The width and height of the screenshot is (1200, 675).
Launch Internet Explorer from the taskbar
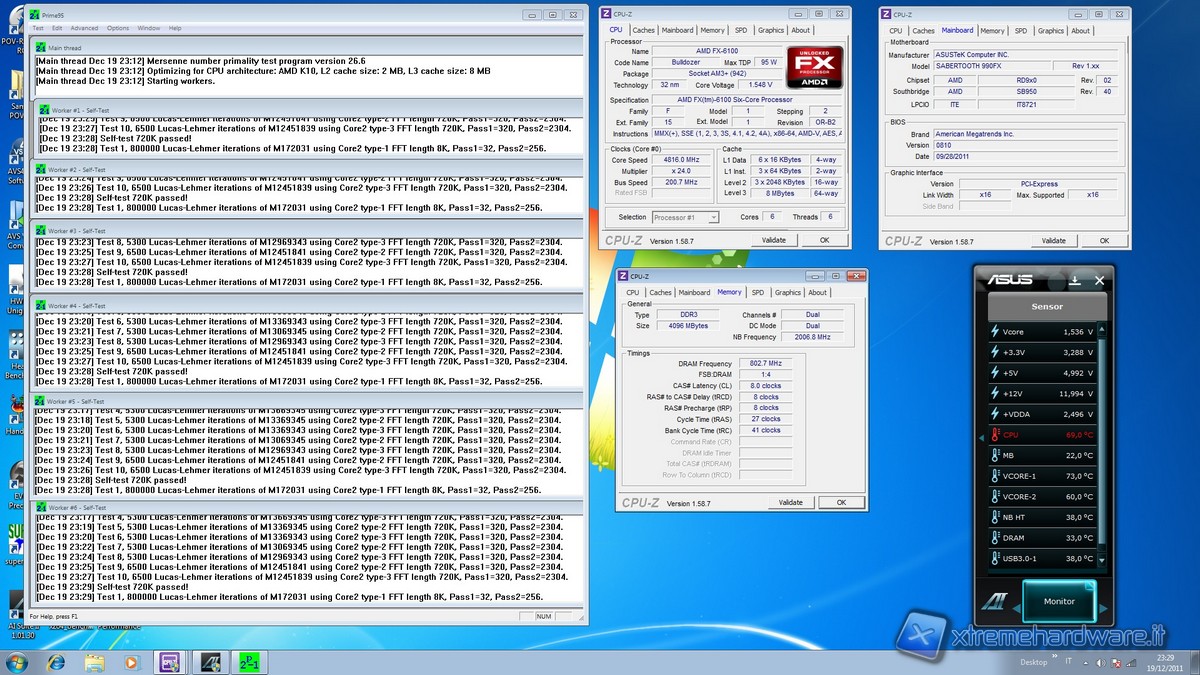[x=55, y=661]
